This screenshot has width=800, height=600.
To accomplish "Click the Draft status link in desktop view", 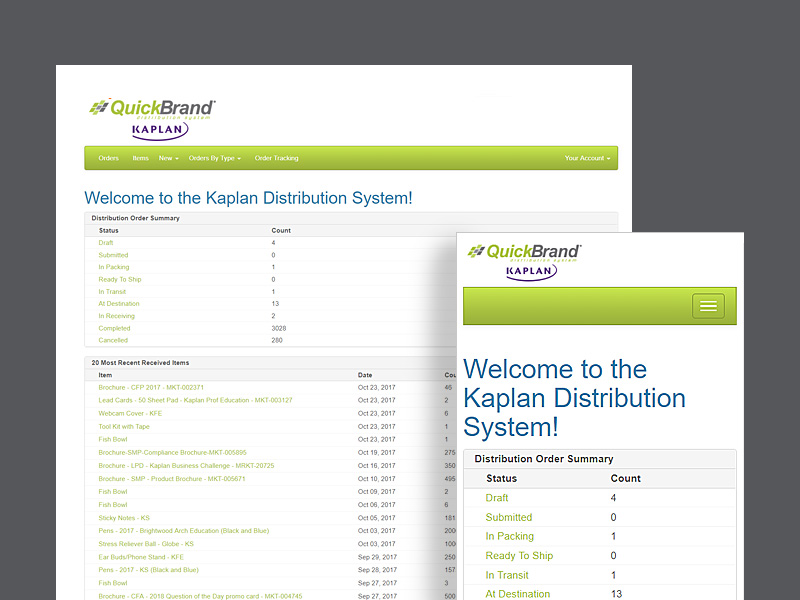I will pyautogui.click(x=106, y=243).
